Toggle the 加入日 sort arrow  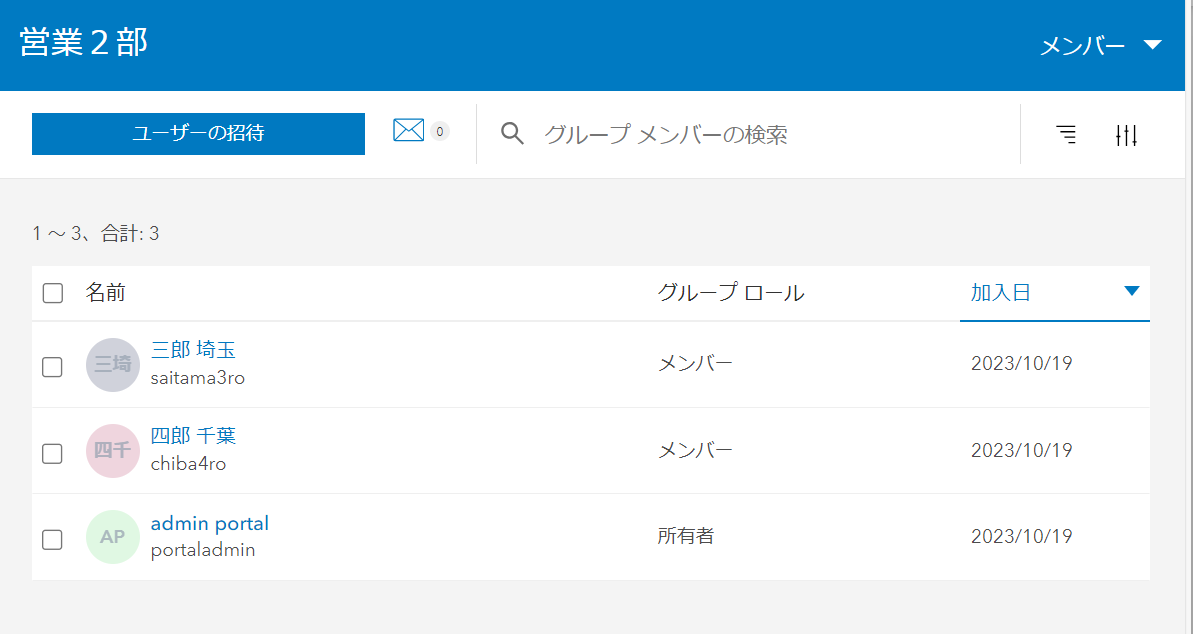[x=1131, y=291]
